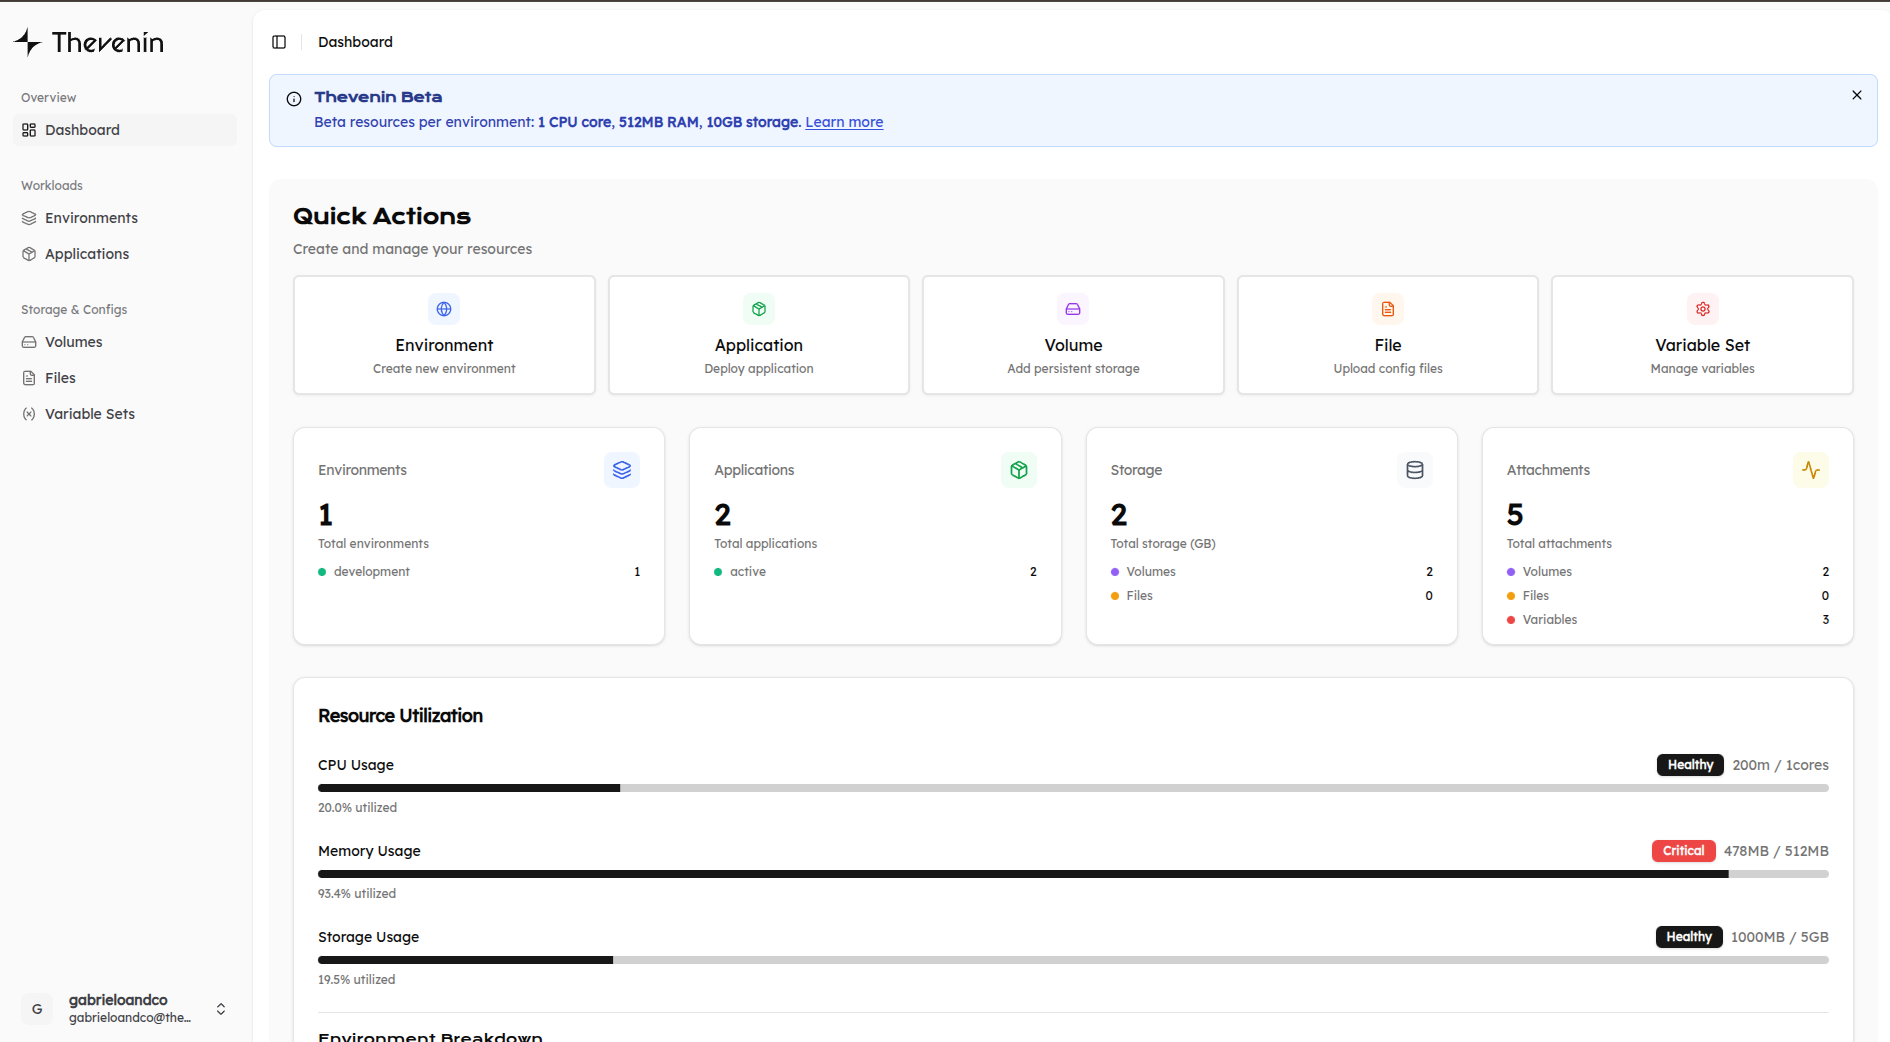The height and width of the screenshot is (1042, 1890).
Task: Click the Environments layers icon in sidebar
Action: (x=29, y=218)
